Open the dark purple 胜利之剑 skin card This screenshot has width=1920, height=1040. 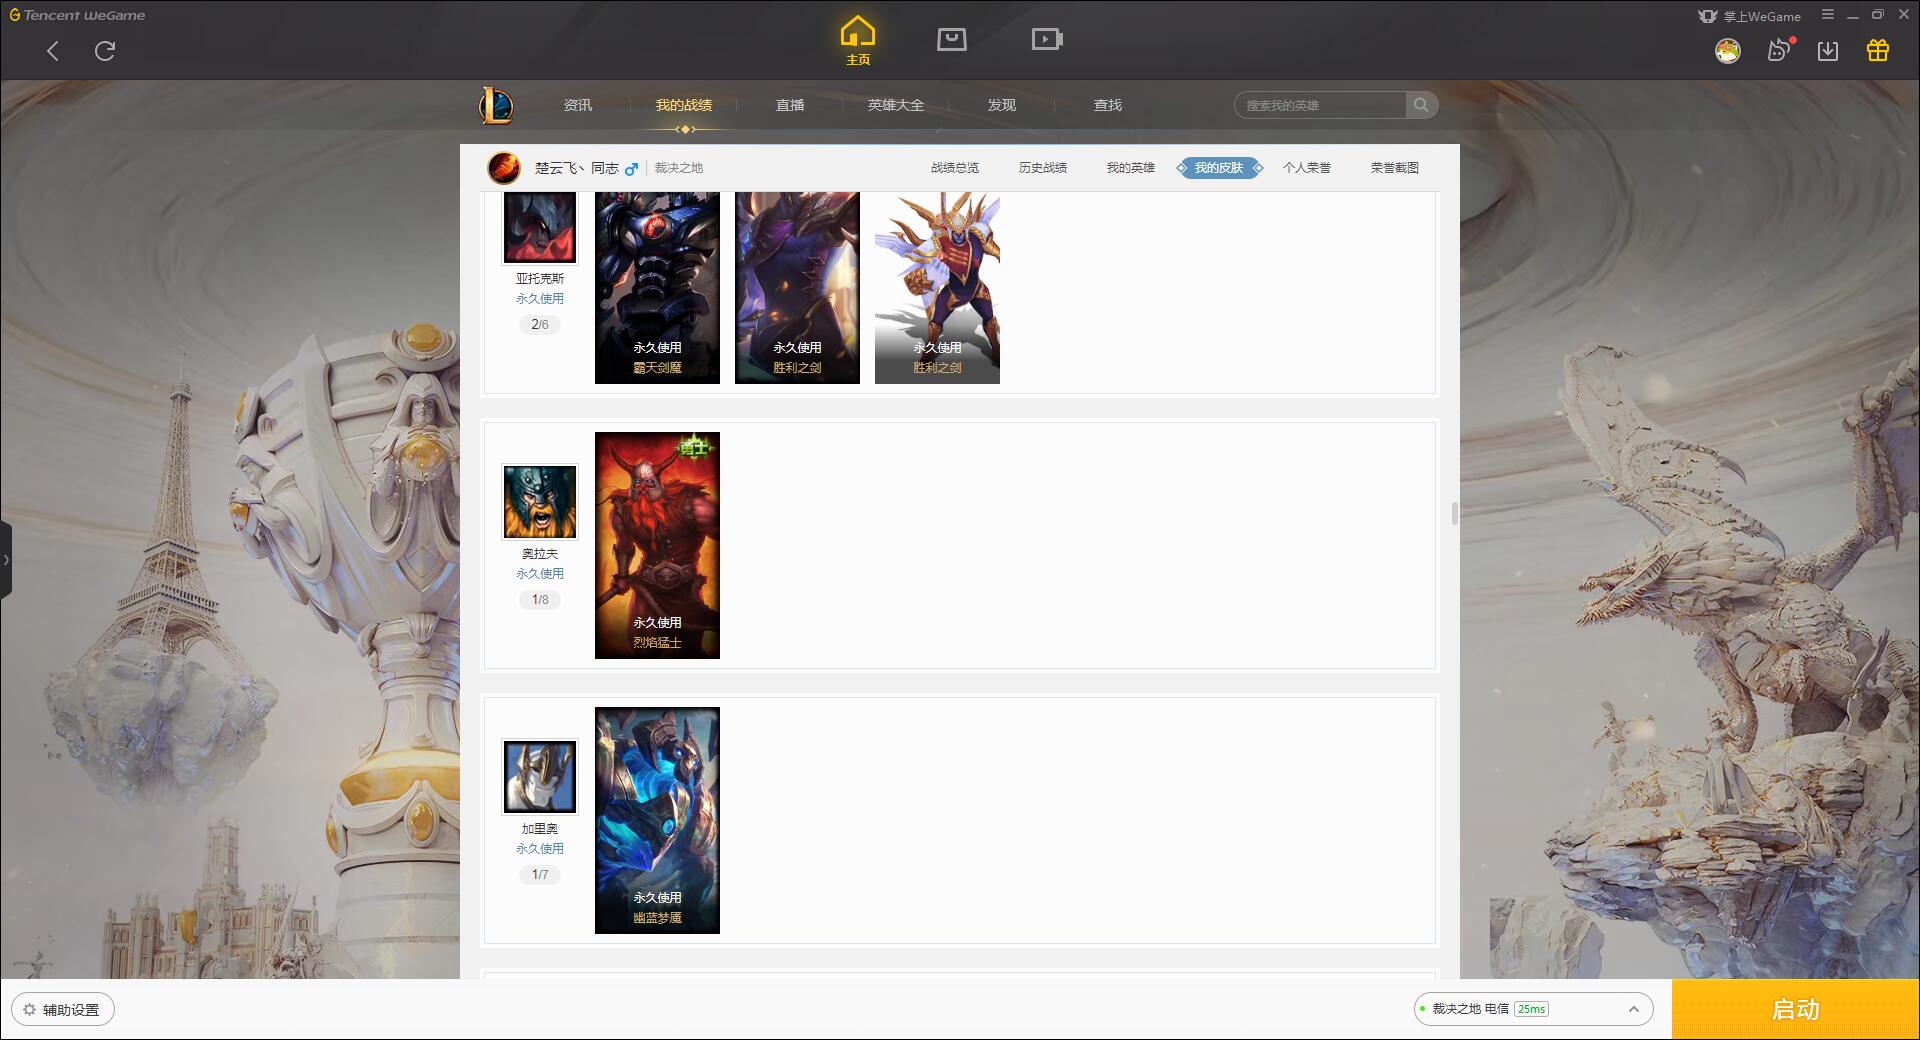coord(797,288)
